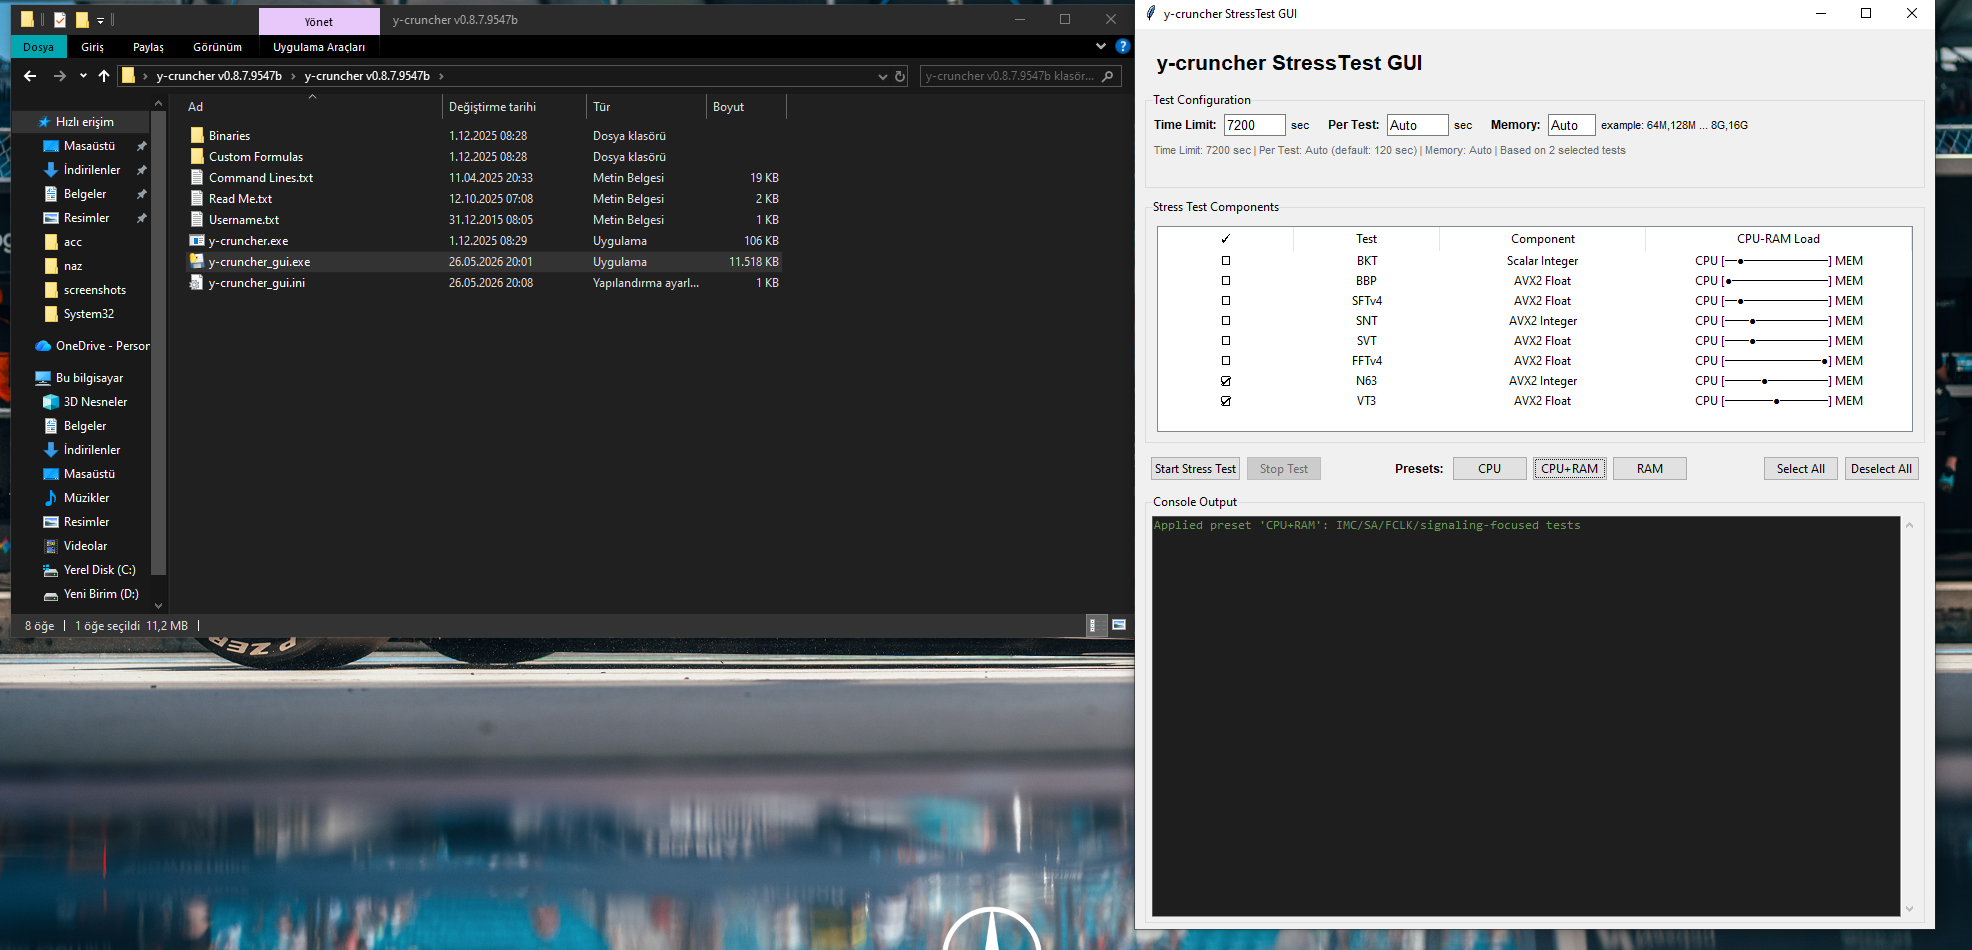This screenshot has width=1972, height=950.
Task: Switch Explorer to large icons view
Action: (x=1119, y=625)
